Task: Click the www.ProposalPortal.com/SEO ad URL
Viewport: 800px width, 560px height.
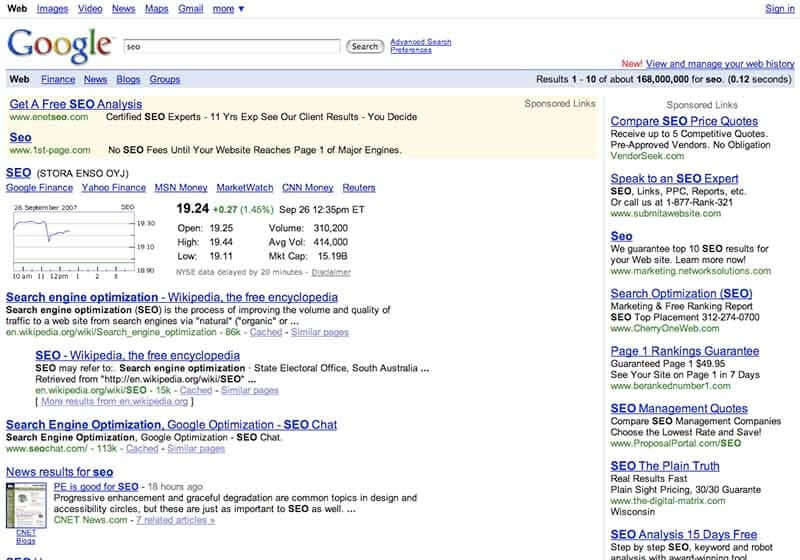Action: 676,443
